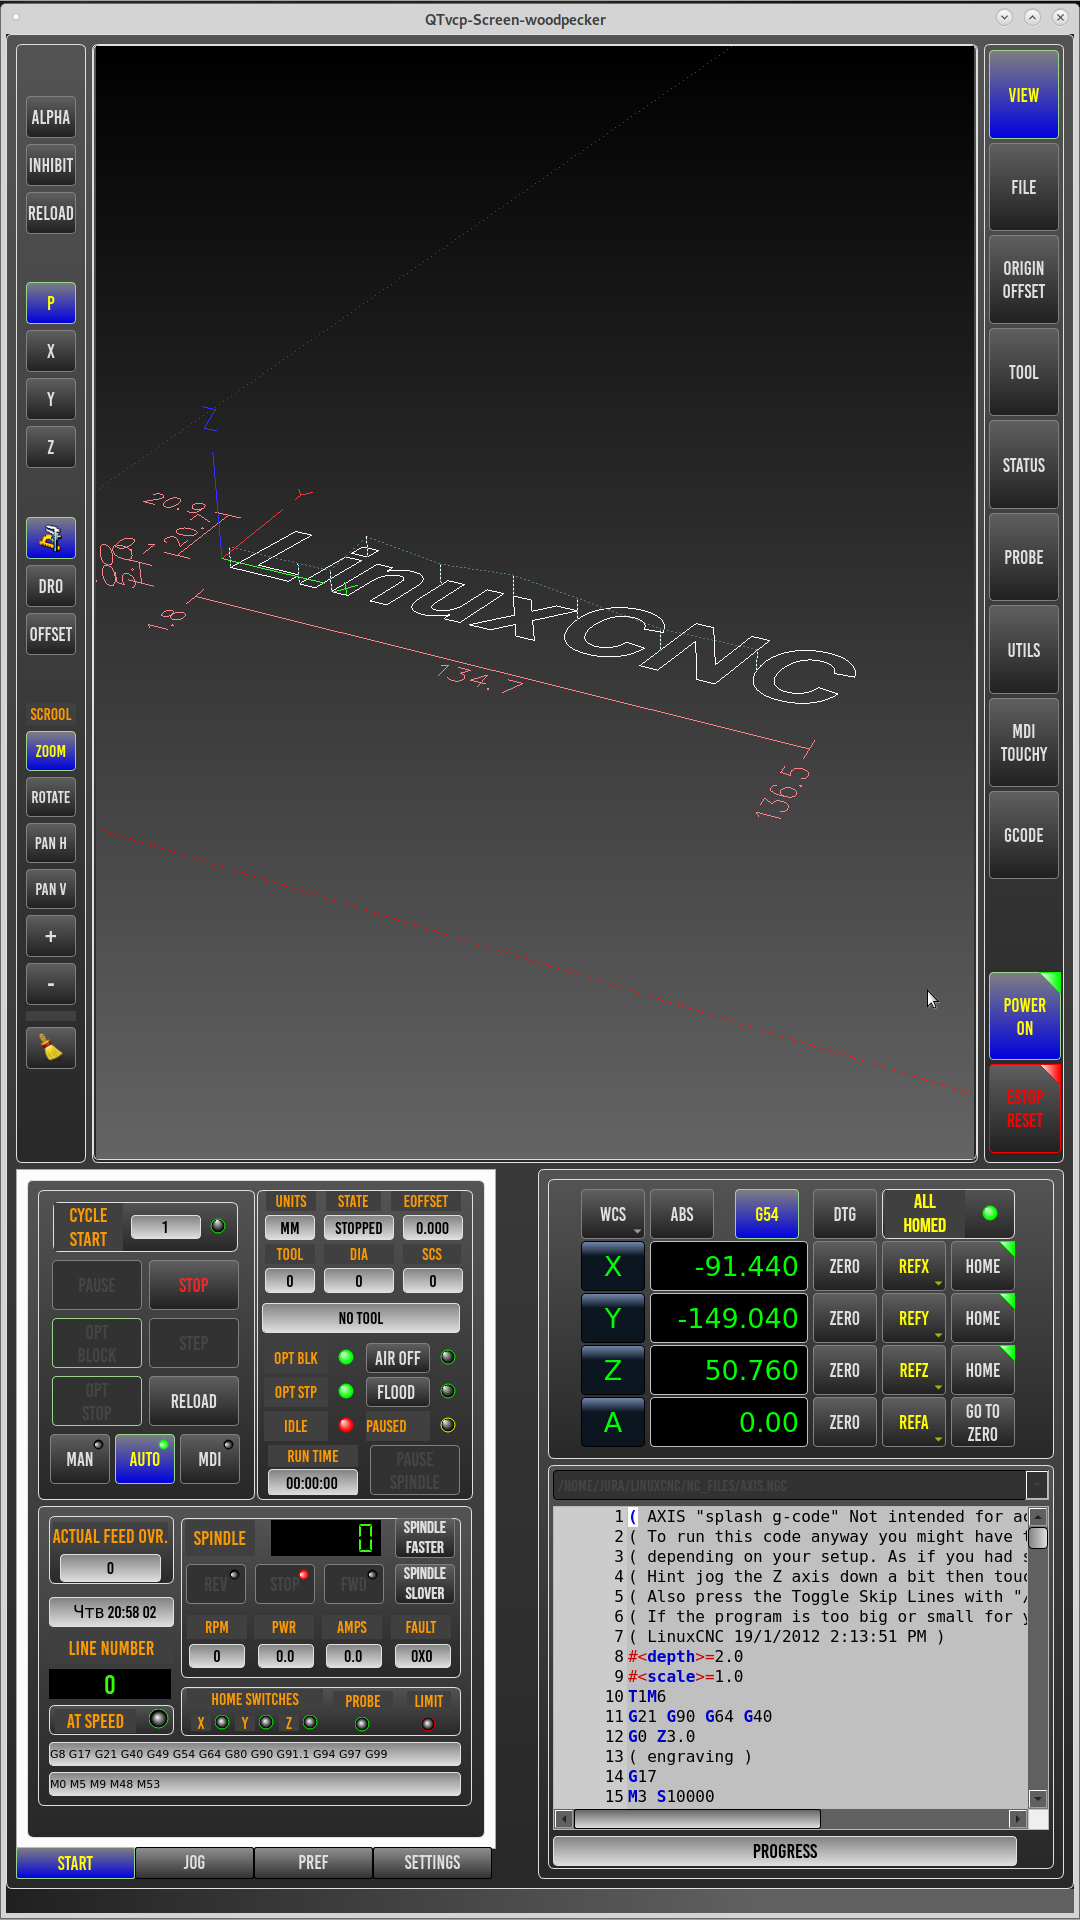
Task: Click the CYCLE START button
Action: (x=88, y=1227)
